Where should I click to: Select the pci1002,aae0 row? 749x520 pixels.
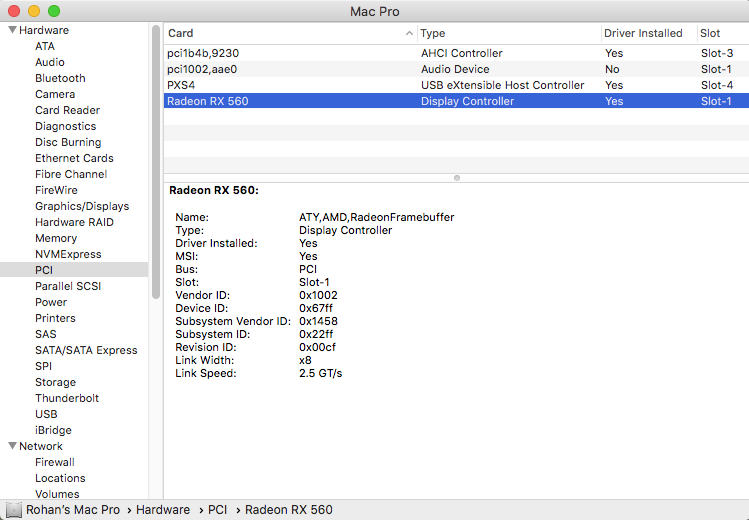456,69
